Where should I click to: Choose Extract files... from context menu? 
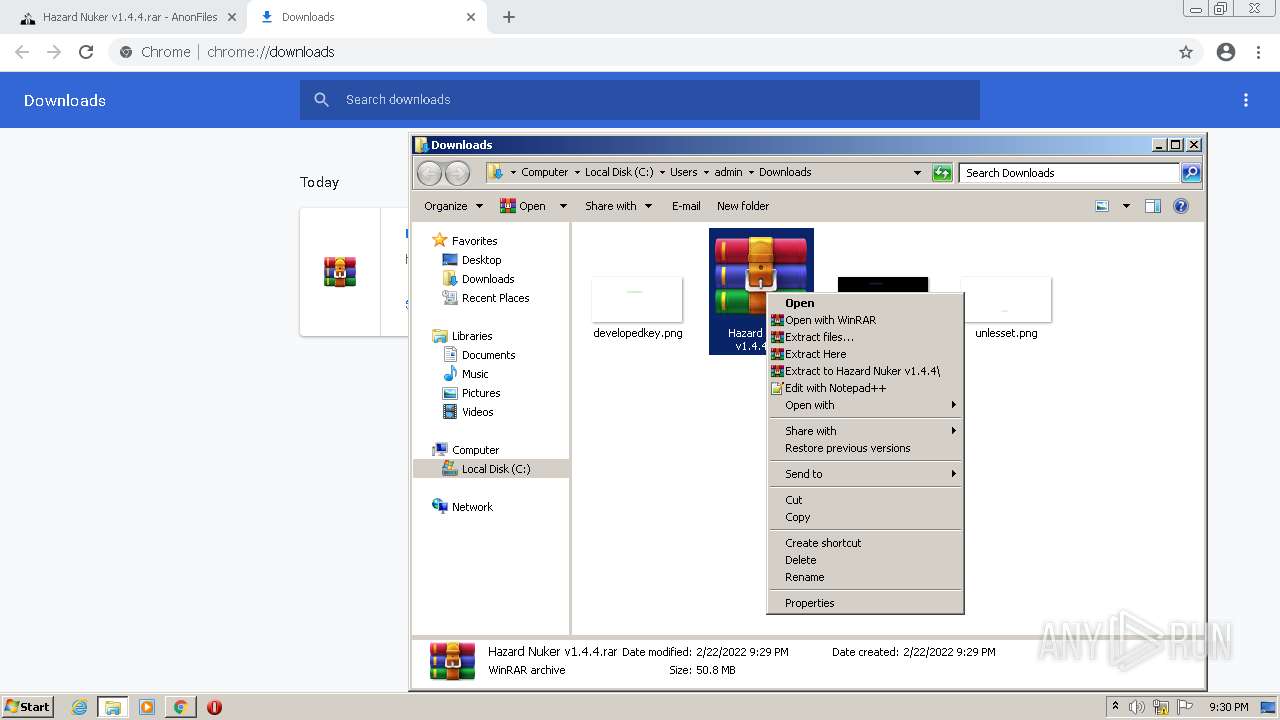pyautogui.click(x=865, y=337)
